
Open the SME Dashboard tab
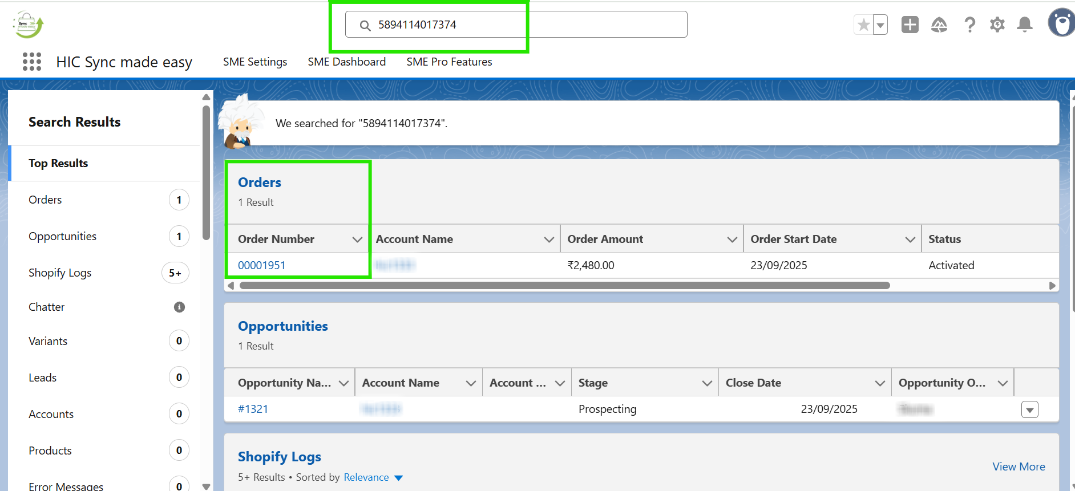tap(346, 62)
